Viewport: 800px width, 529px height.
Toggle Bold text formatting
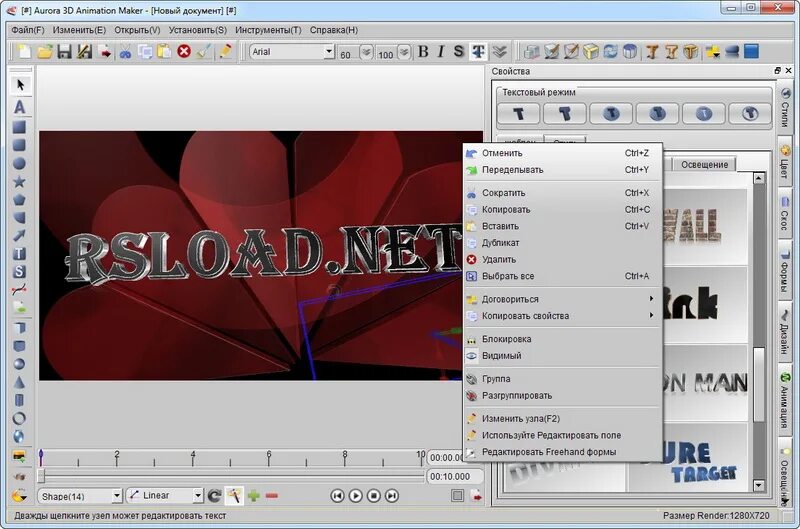click(423, 52)
